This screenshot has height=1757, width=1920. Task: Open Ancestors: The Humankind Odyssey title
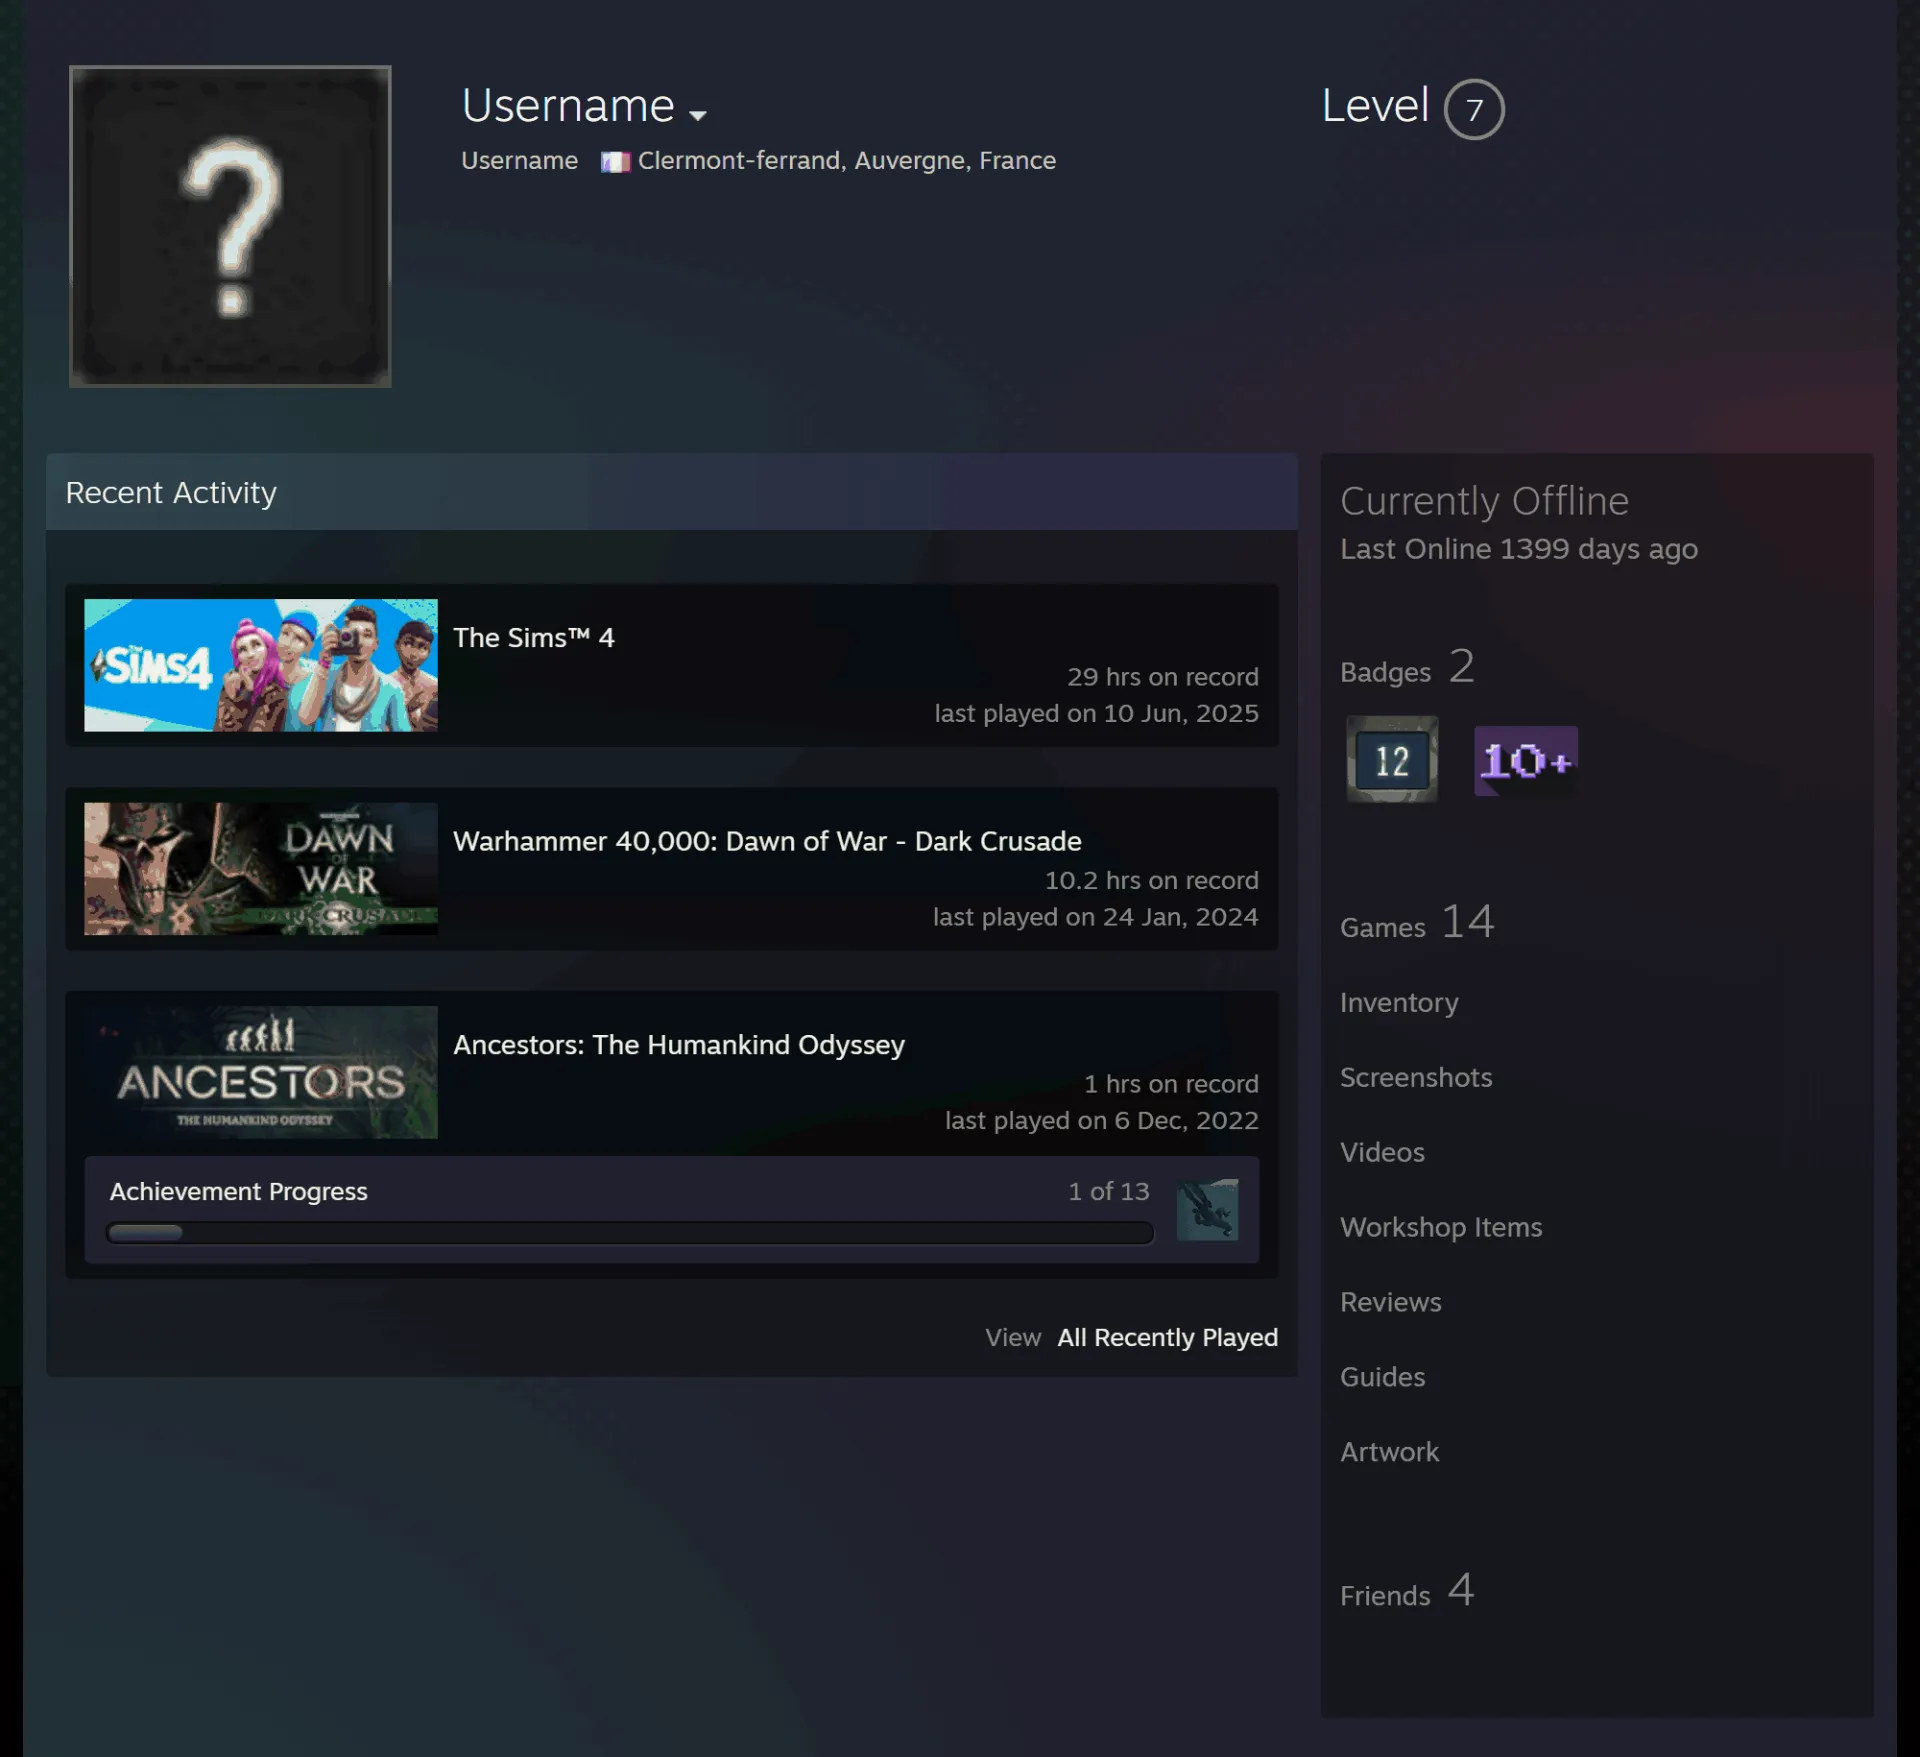click(679, 1044)
